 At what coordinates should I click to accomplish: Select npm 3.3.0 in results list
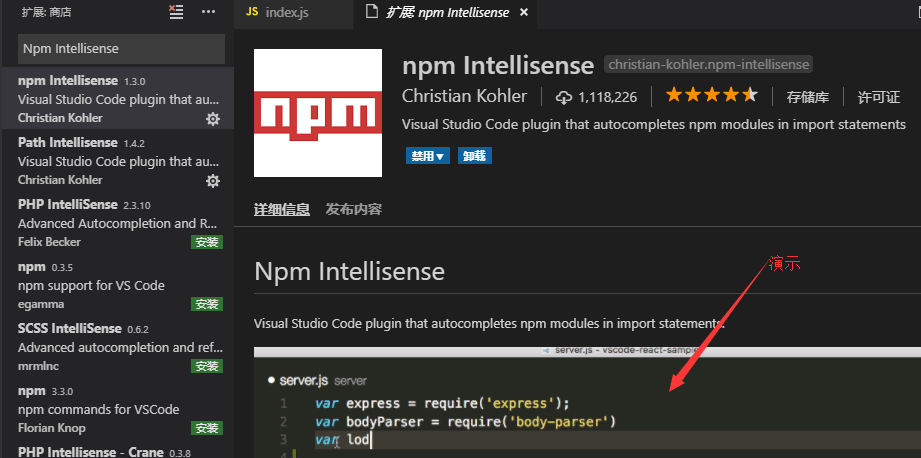coord(117,409)
